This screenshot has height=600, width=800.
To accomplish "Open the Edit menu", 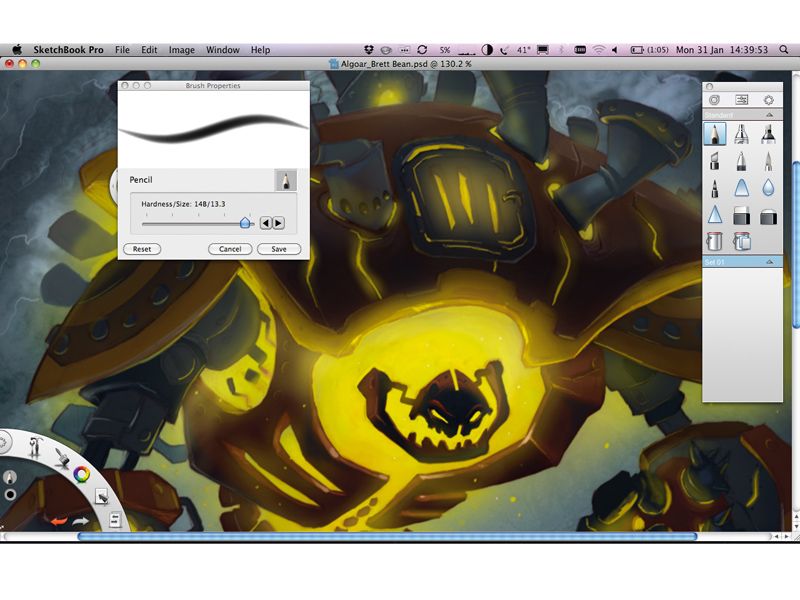I will click(149, 49).
